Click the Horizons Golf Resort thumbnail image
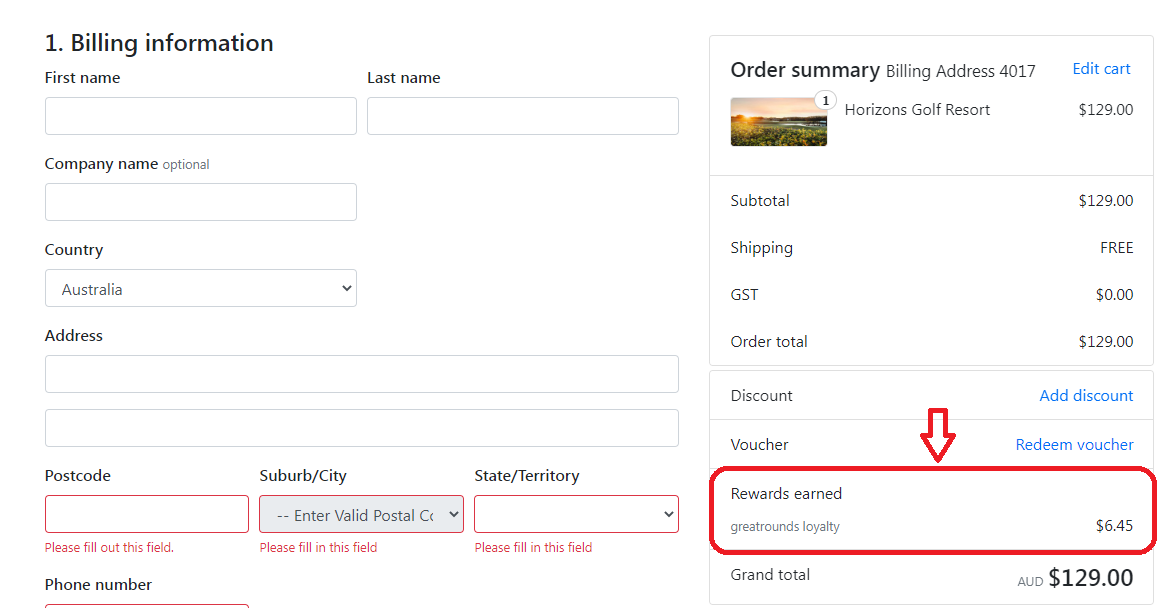Screen dimensions: 1163x608 (x=778, y=122)
